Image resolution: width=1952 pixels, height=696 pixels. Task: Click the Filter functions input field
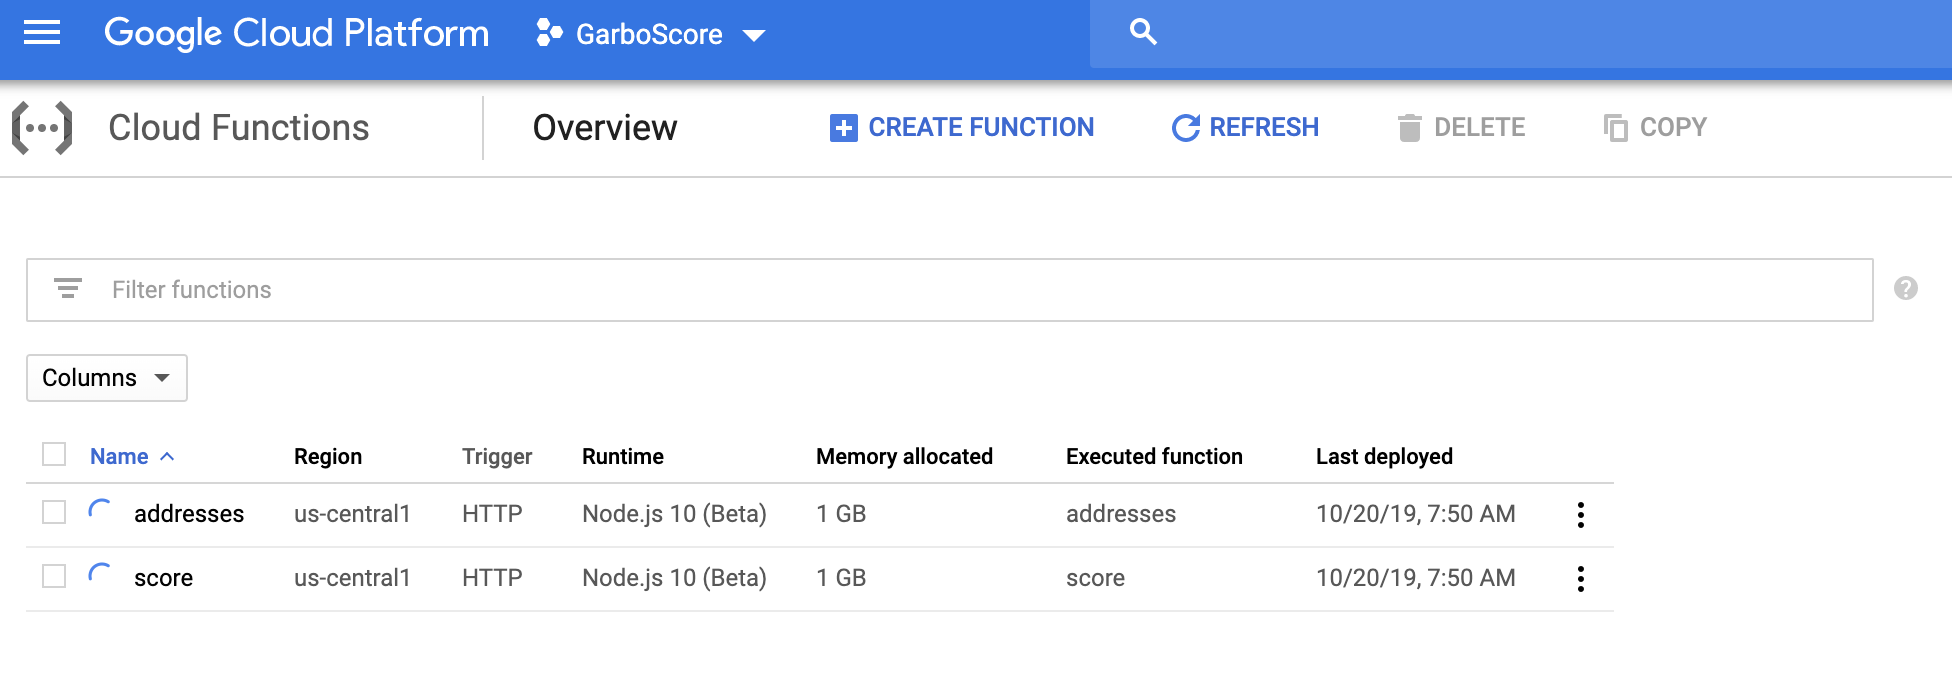980,290
